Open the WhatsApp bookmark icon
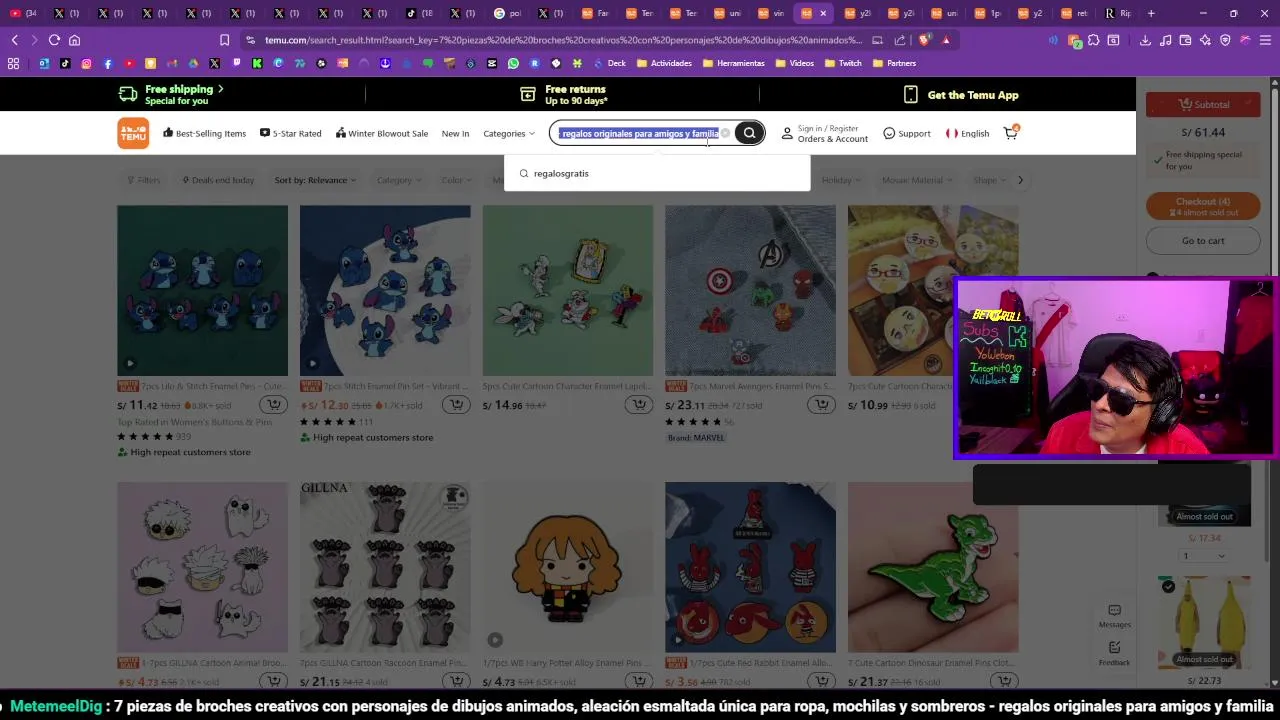This screenshot has width=1280, height=720. (x=513, y=63)
